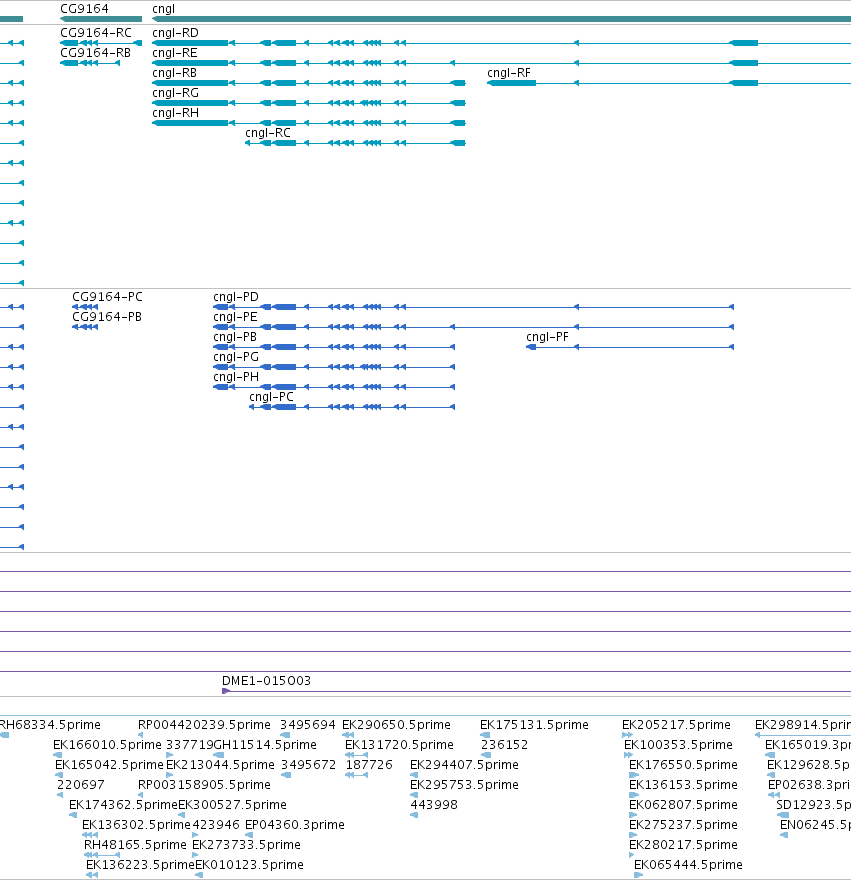Click the EK273733.5prime EST label
The image size is (851, 880).
click(246, 845)
